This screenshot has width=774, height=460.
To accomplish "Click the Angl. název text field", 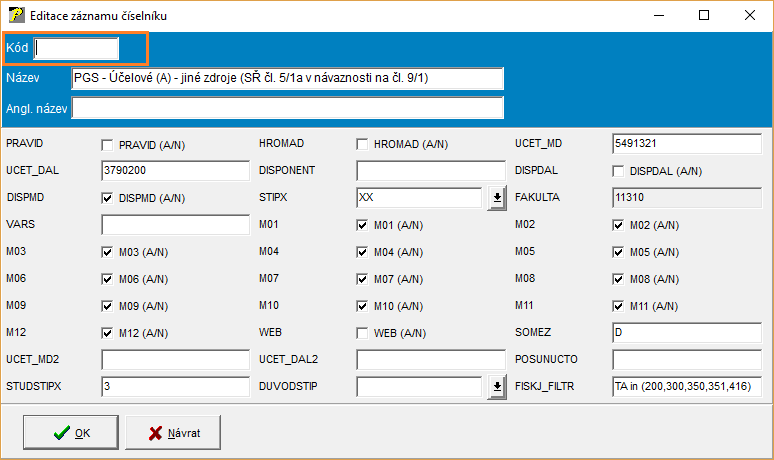I will point(286,108).
